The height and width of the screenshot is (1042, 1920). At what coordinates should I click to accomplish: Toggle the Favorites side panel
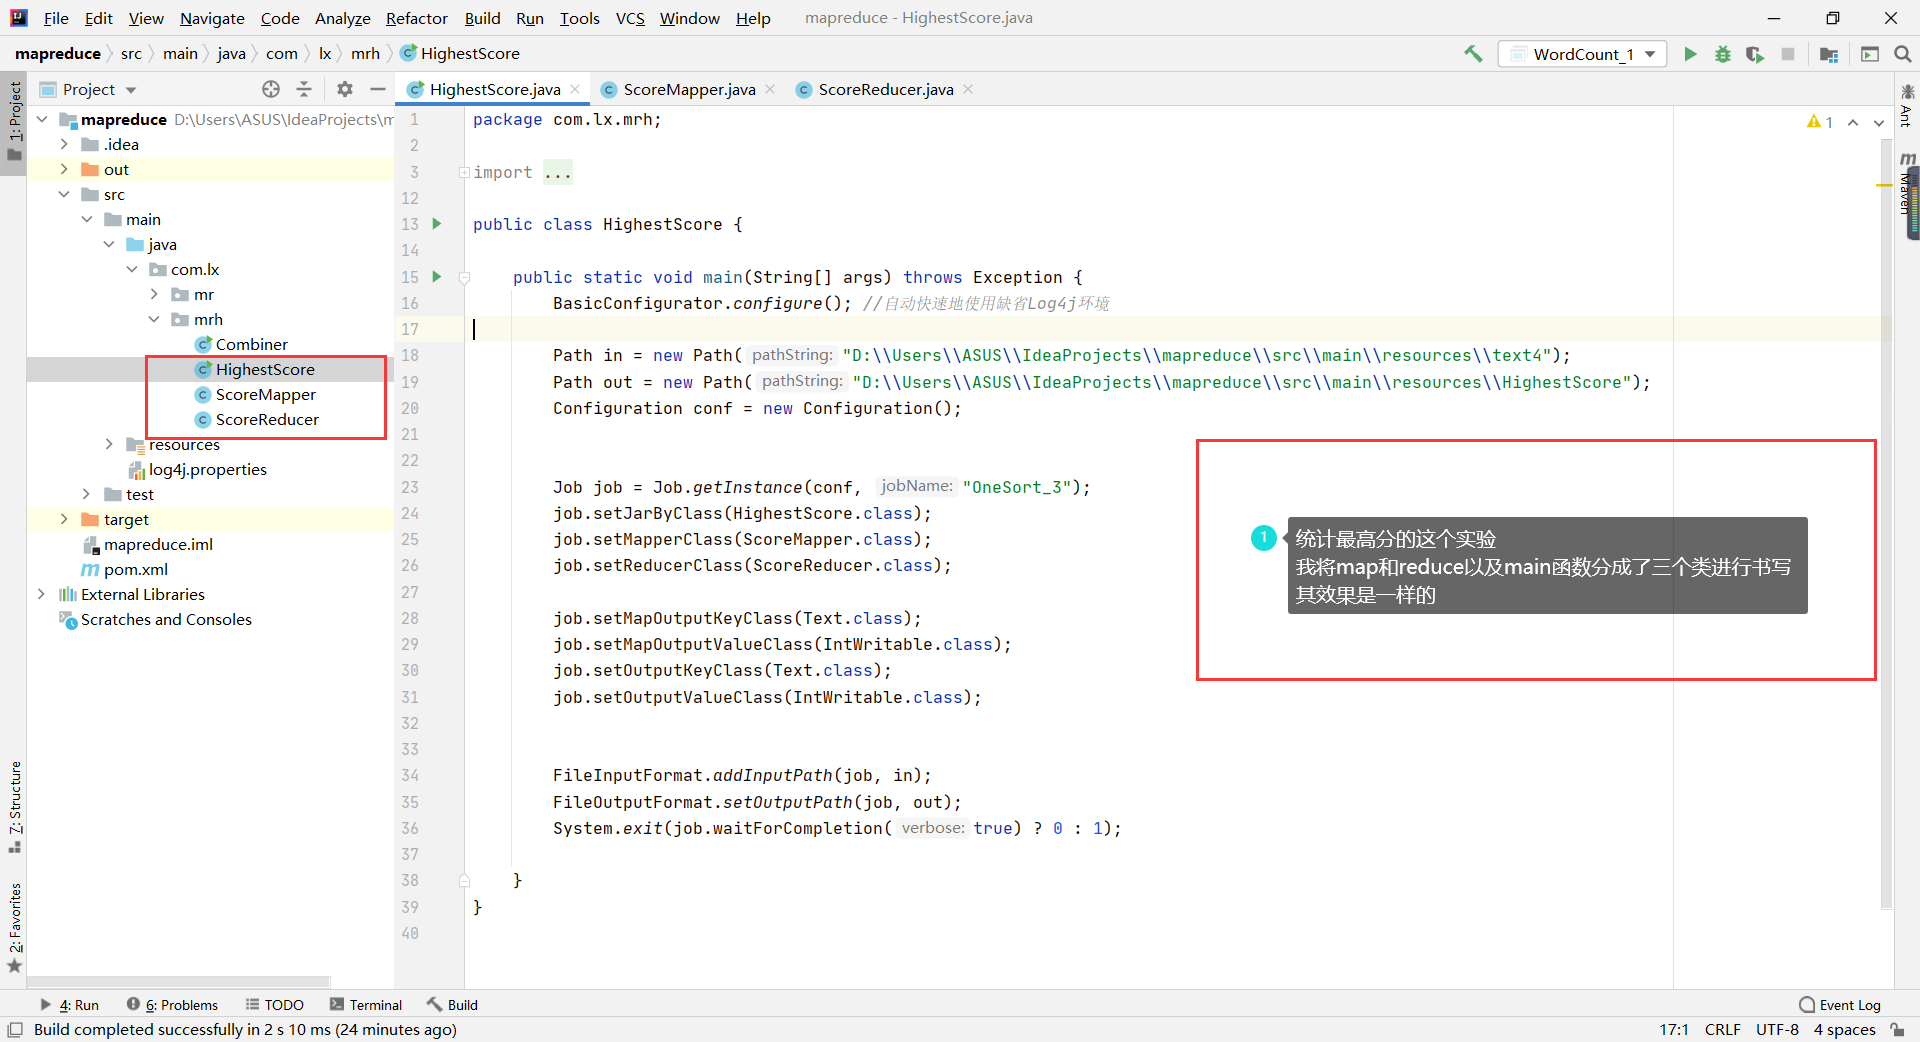pyautogui.click(x=14, y=927)
